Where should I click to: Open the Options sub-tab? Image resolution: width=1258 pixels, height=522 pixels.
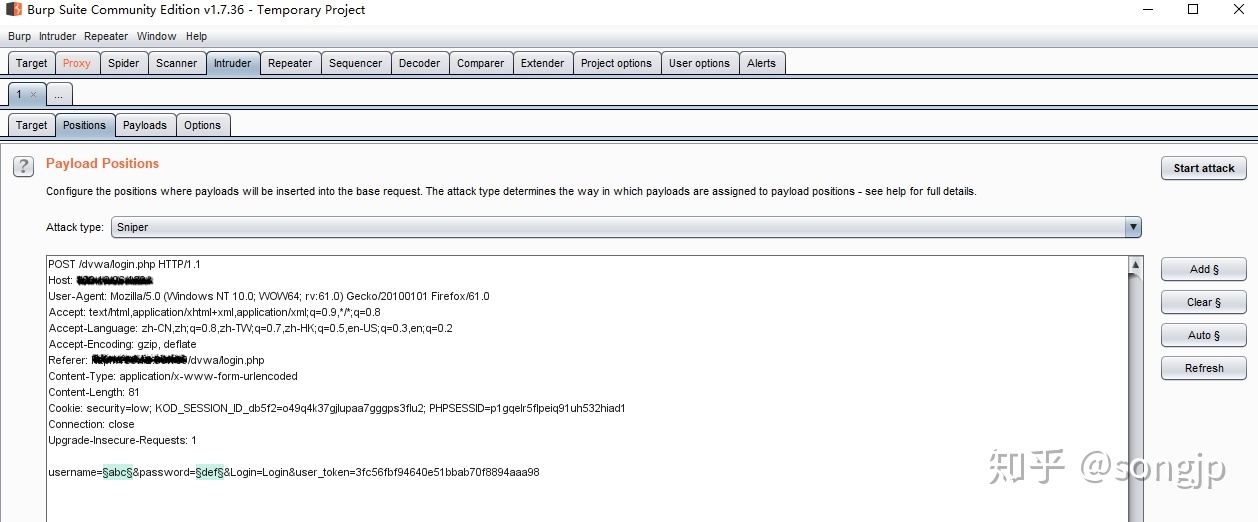[202, 126]
